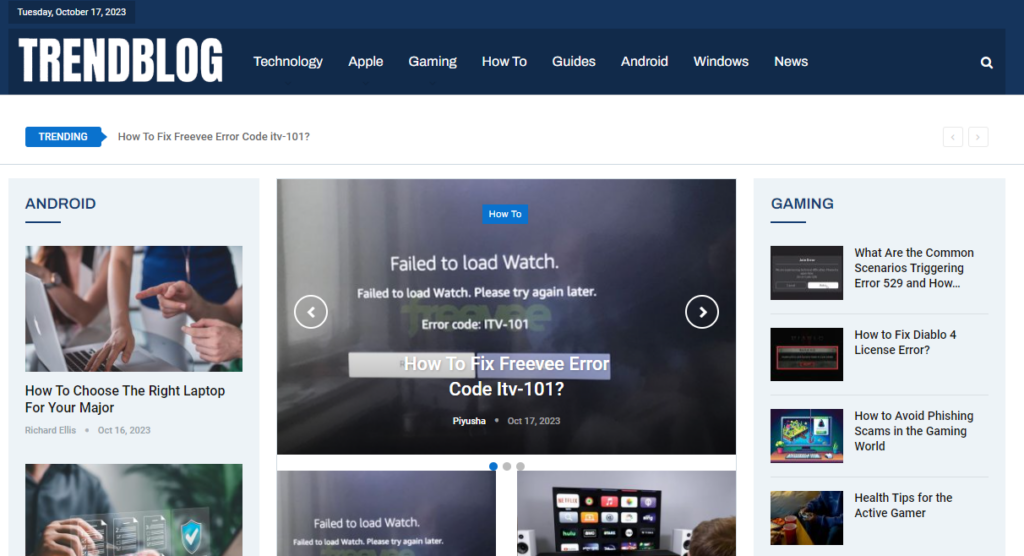Click the TRENDBLOG site logo
This screenshot has height=556, width=1024.
(121, 61)
